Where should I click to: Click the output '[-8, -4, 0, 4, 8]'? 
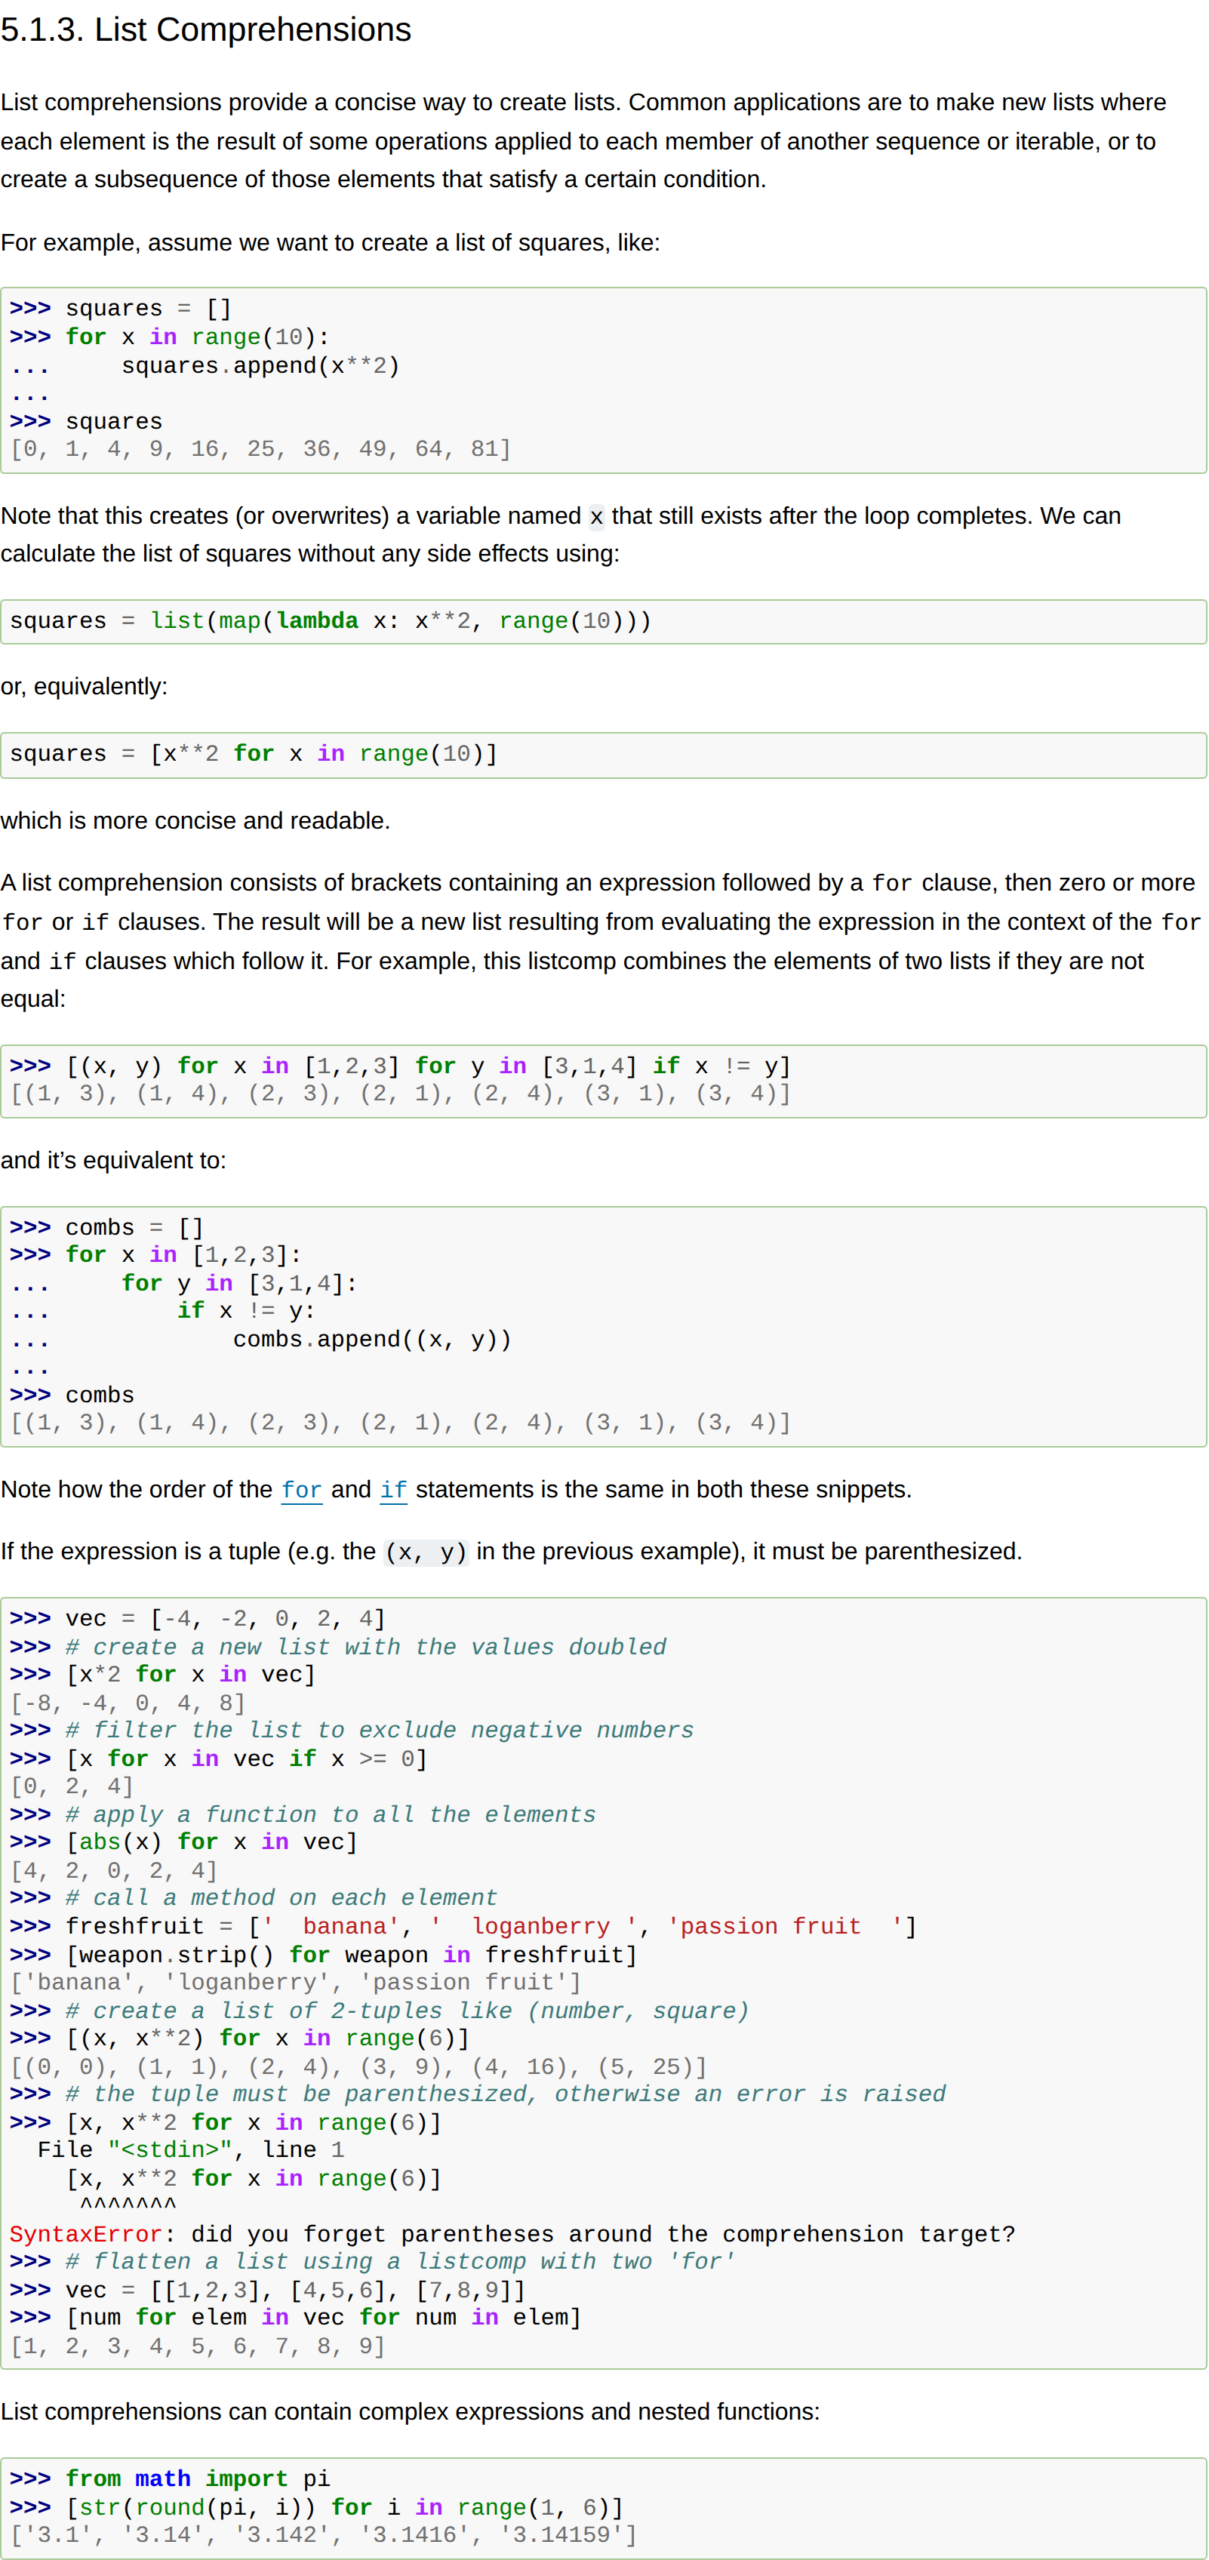click(x=127, y=1703)
